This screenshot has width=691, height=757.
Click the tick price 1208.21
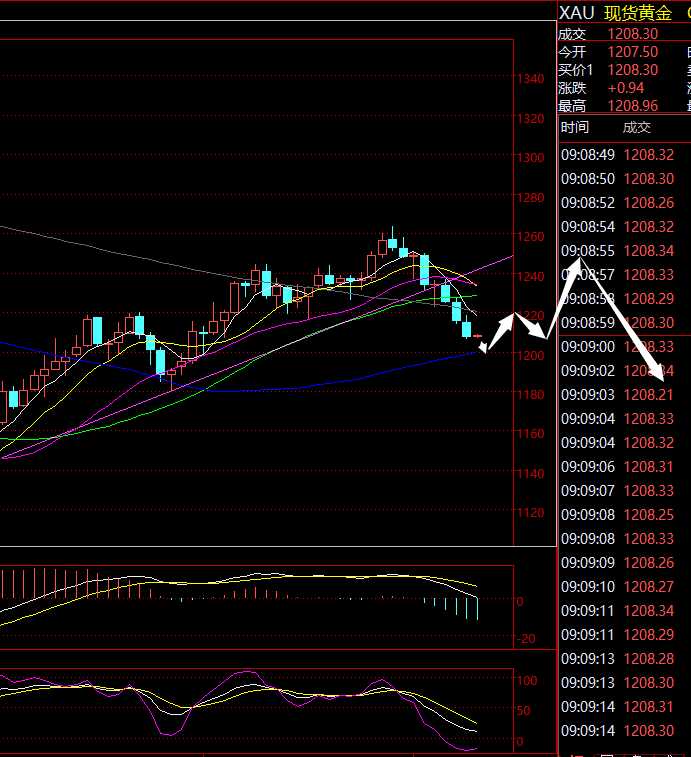[x=648, y=395]
